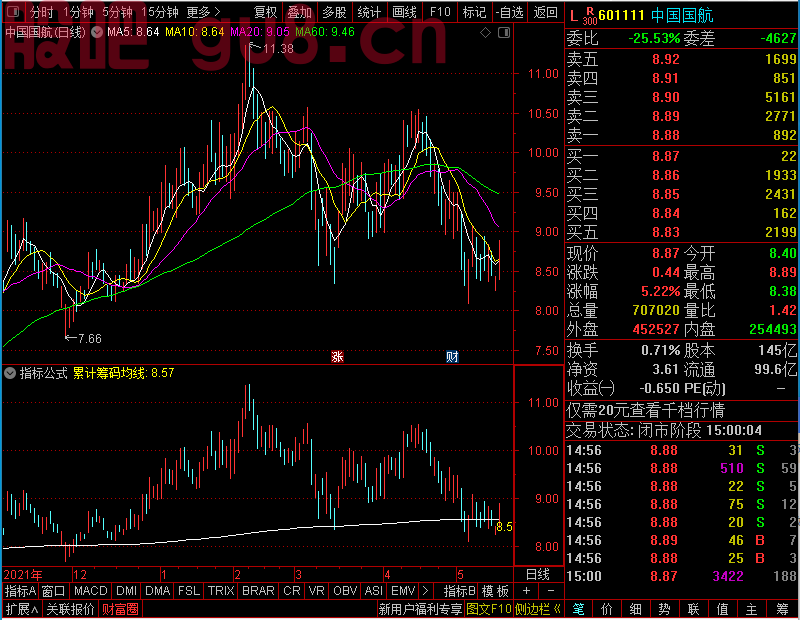Select the VR indicator tab
Viewport: 800px width, 620px height.
point(316,591)
